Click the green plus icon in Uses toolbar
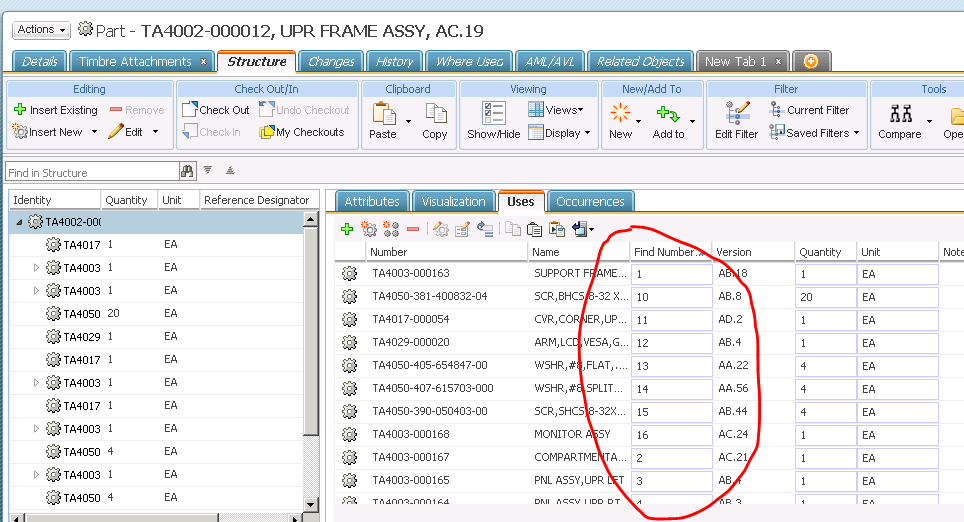964x522 pixels. click(x=347, y=229)
